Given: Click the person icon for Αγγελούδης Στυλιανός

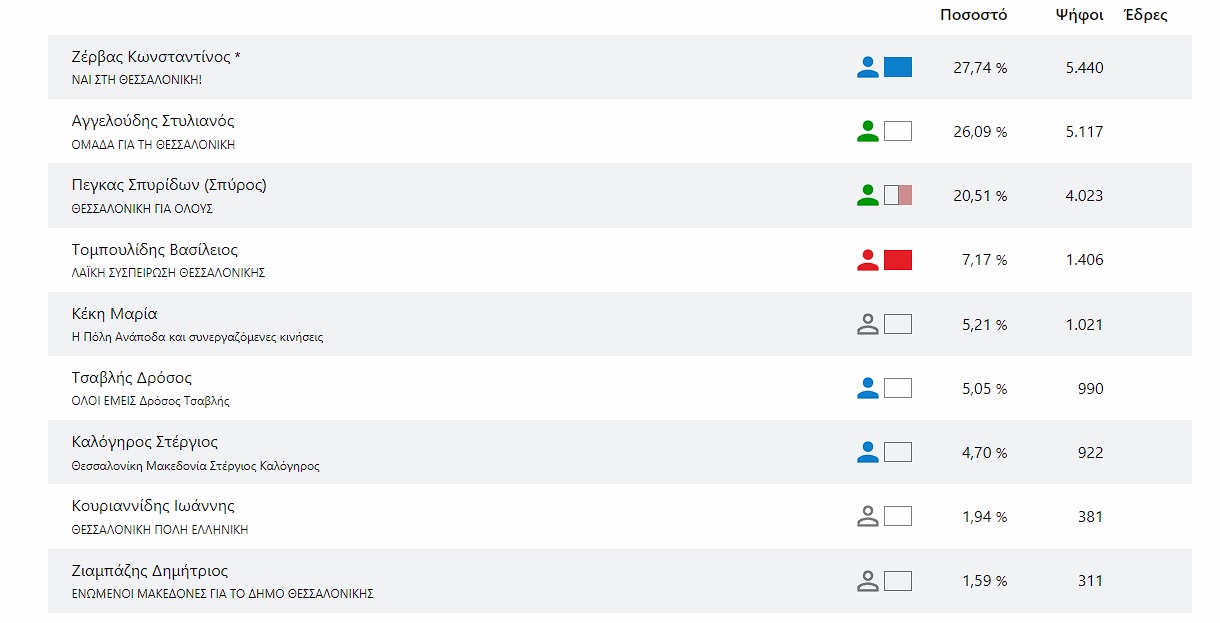Looking at the screenshot, I should [868, 132].
